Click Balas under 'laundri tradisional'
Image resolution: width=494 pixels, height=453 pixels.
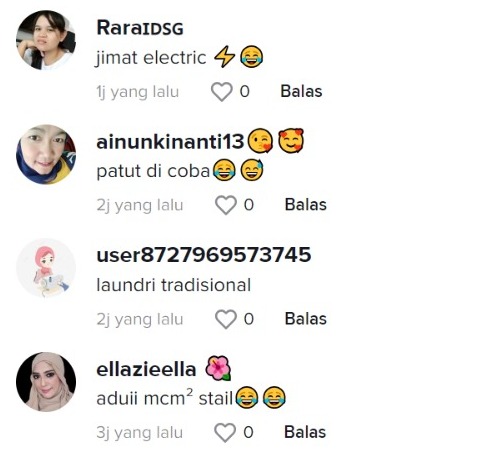point(306,319)
